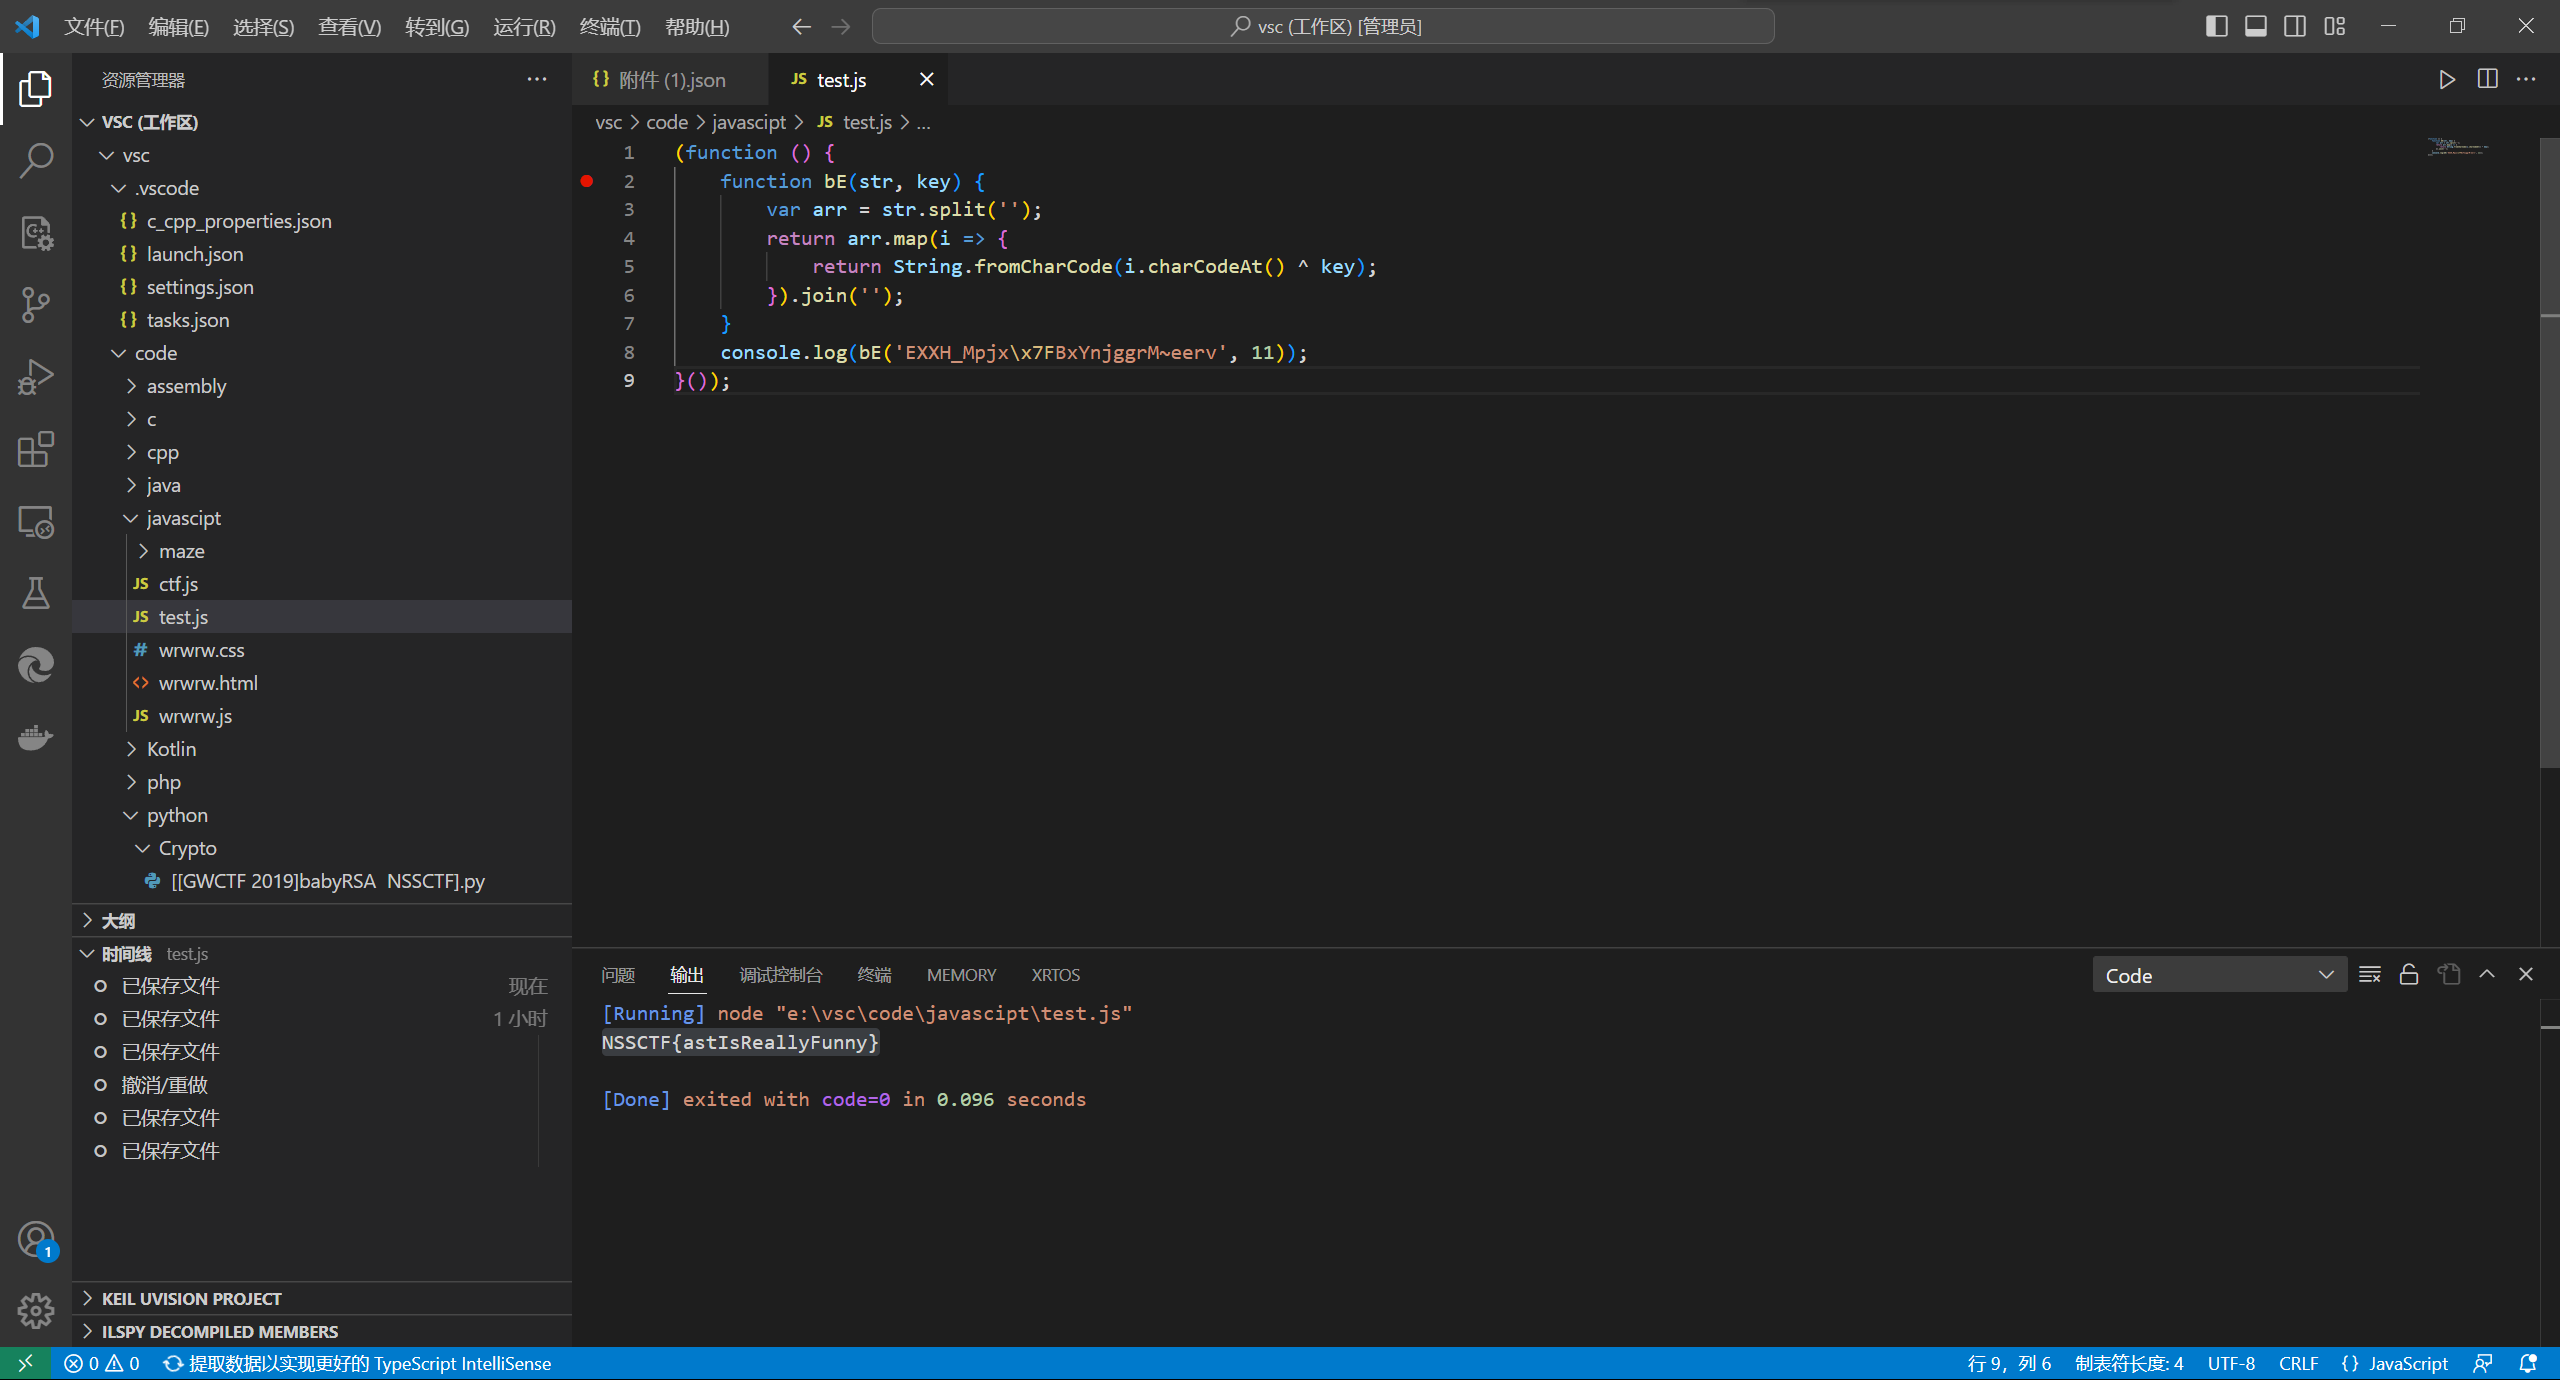
Task: Open the Run and Debug view
Action: tap(36, 377)
